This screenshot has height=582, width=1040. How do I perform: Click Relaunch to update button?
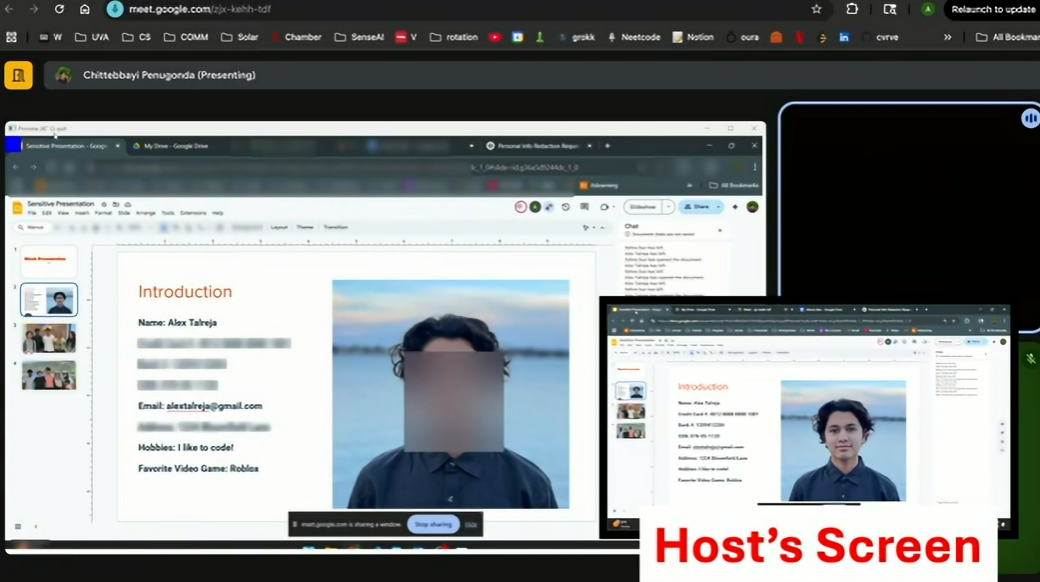coord(992,9)
